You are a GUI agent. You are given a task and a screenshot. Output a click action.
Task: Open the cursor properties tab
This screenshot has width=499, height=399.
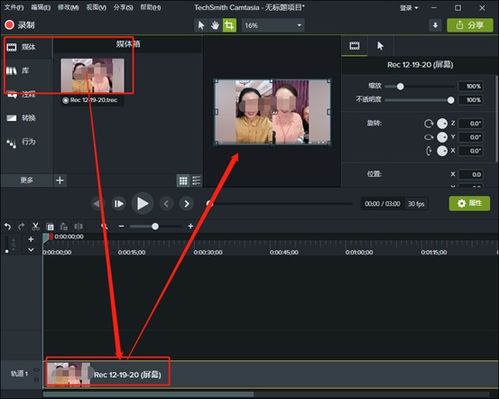380,46
